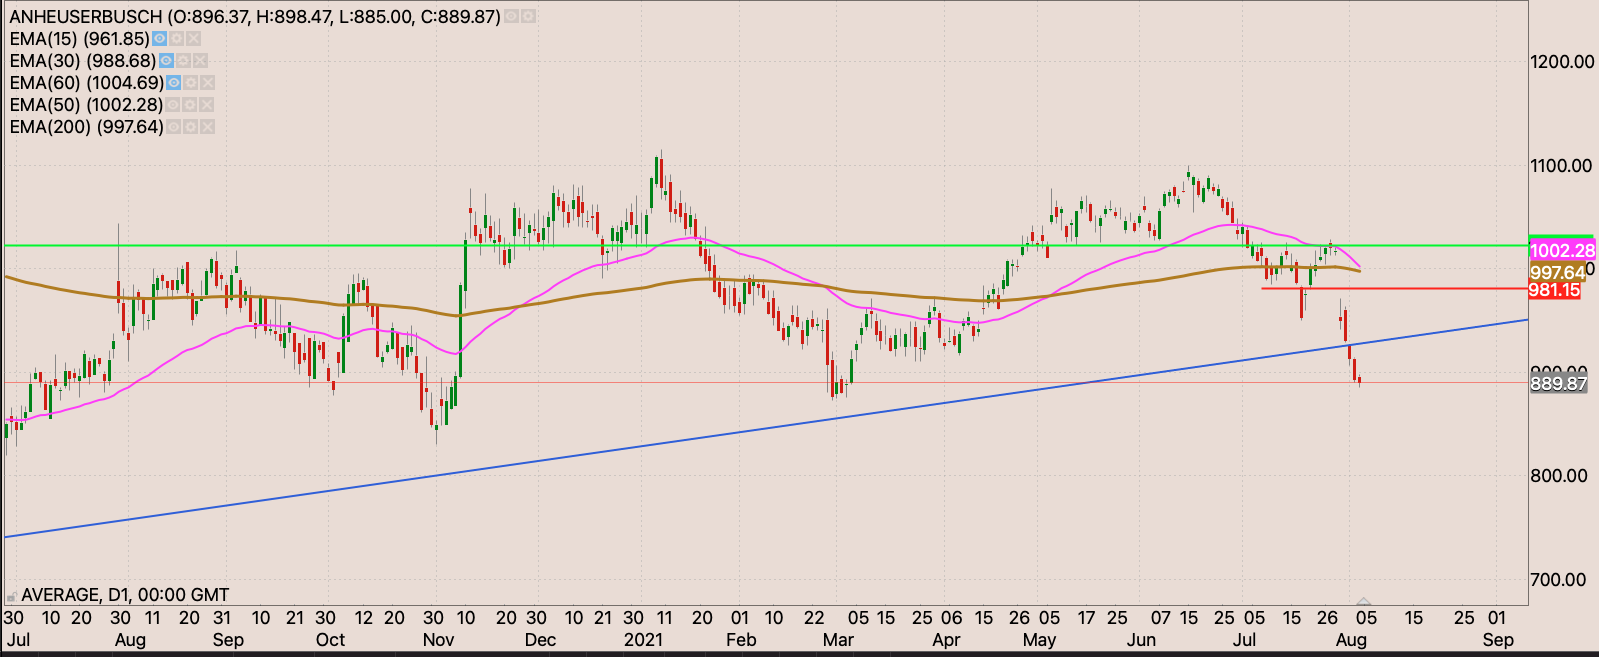Click the lock icon beside AVERAGE label

click(x=12, y=595)
